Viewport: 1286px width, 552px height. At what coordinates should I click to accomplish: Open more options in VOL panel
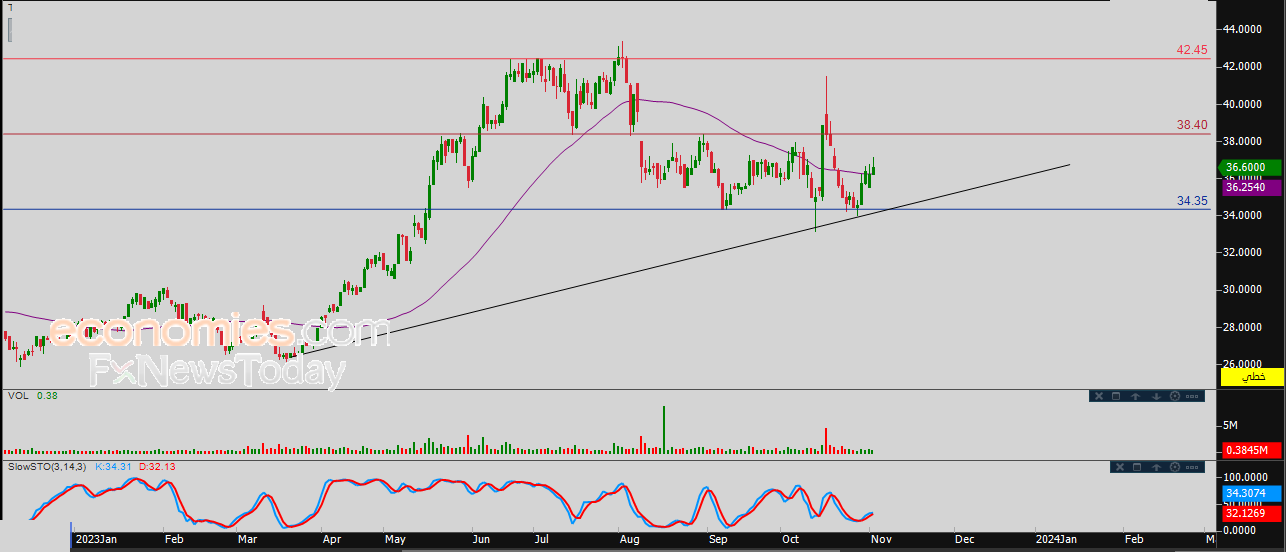(x=1192, y=396)
